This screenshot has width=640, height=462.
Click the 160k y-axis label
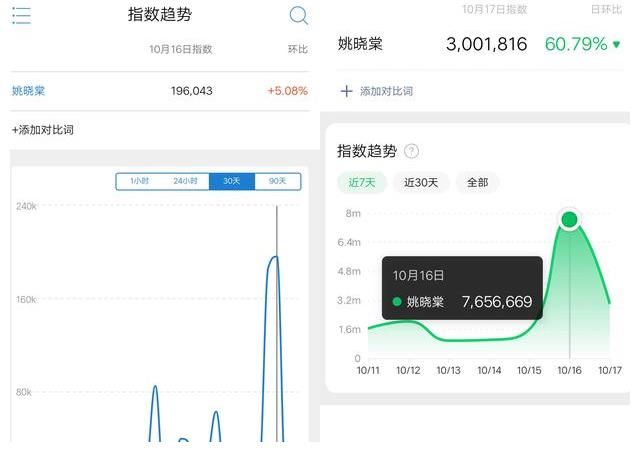coord(26,300)
